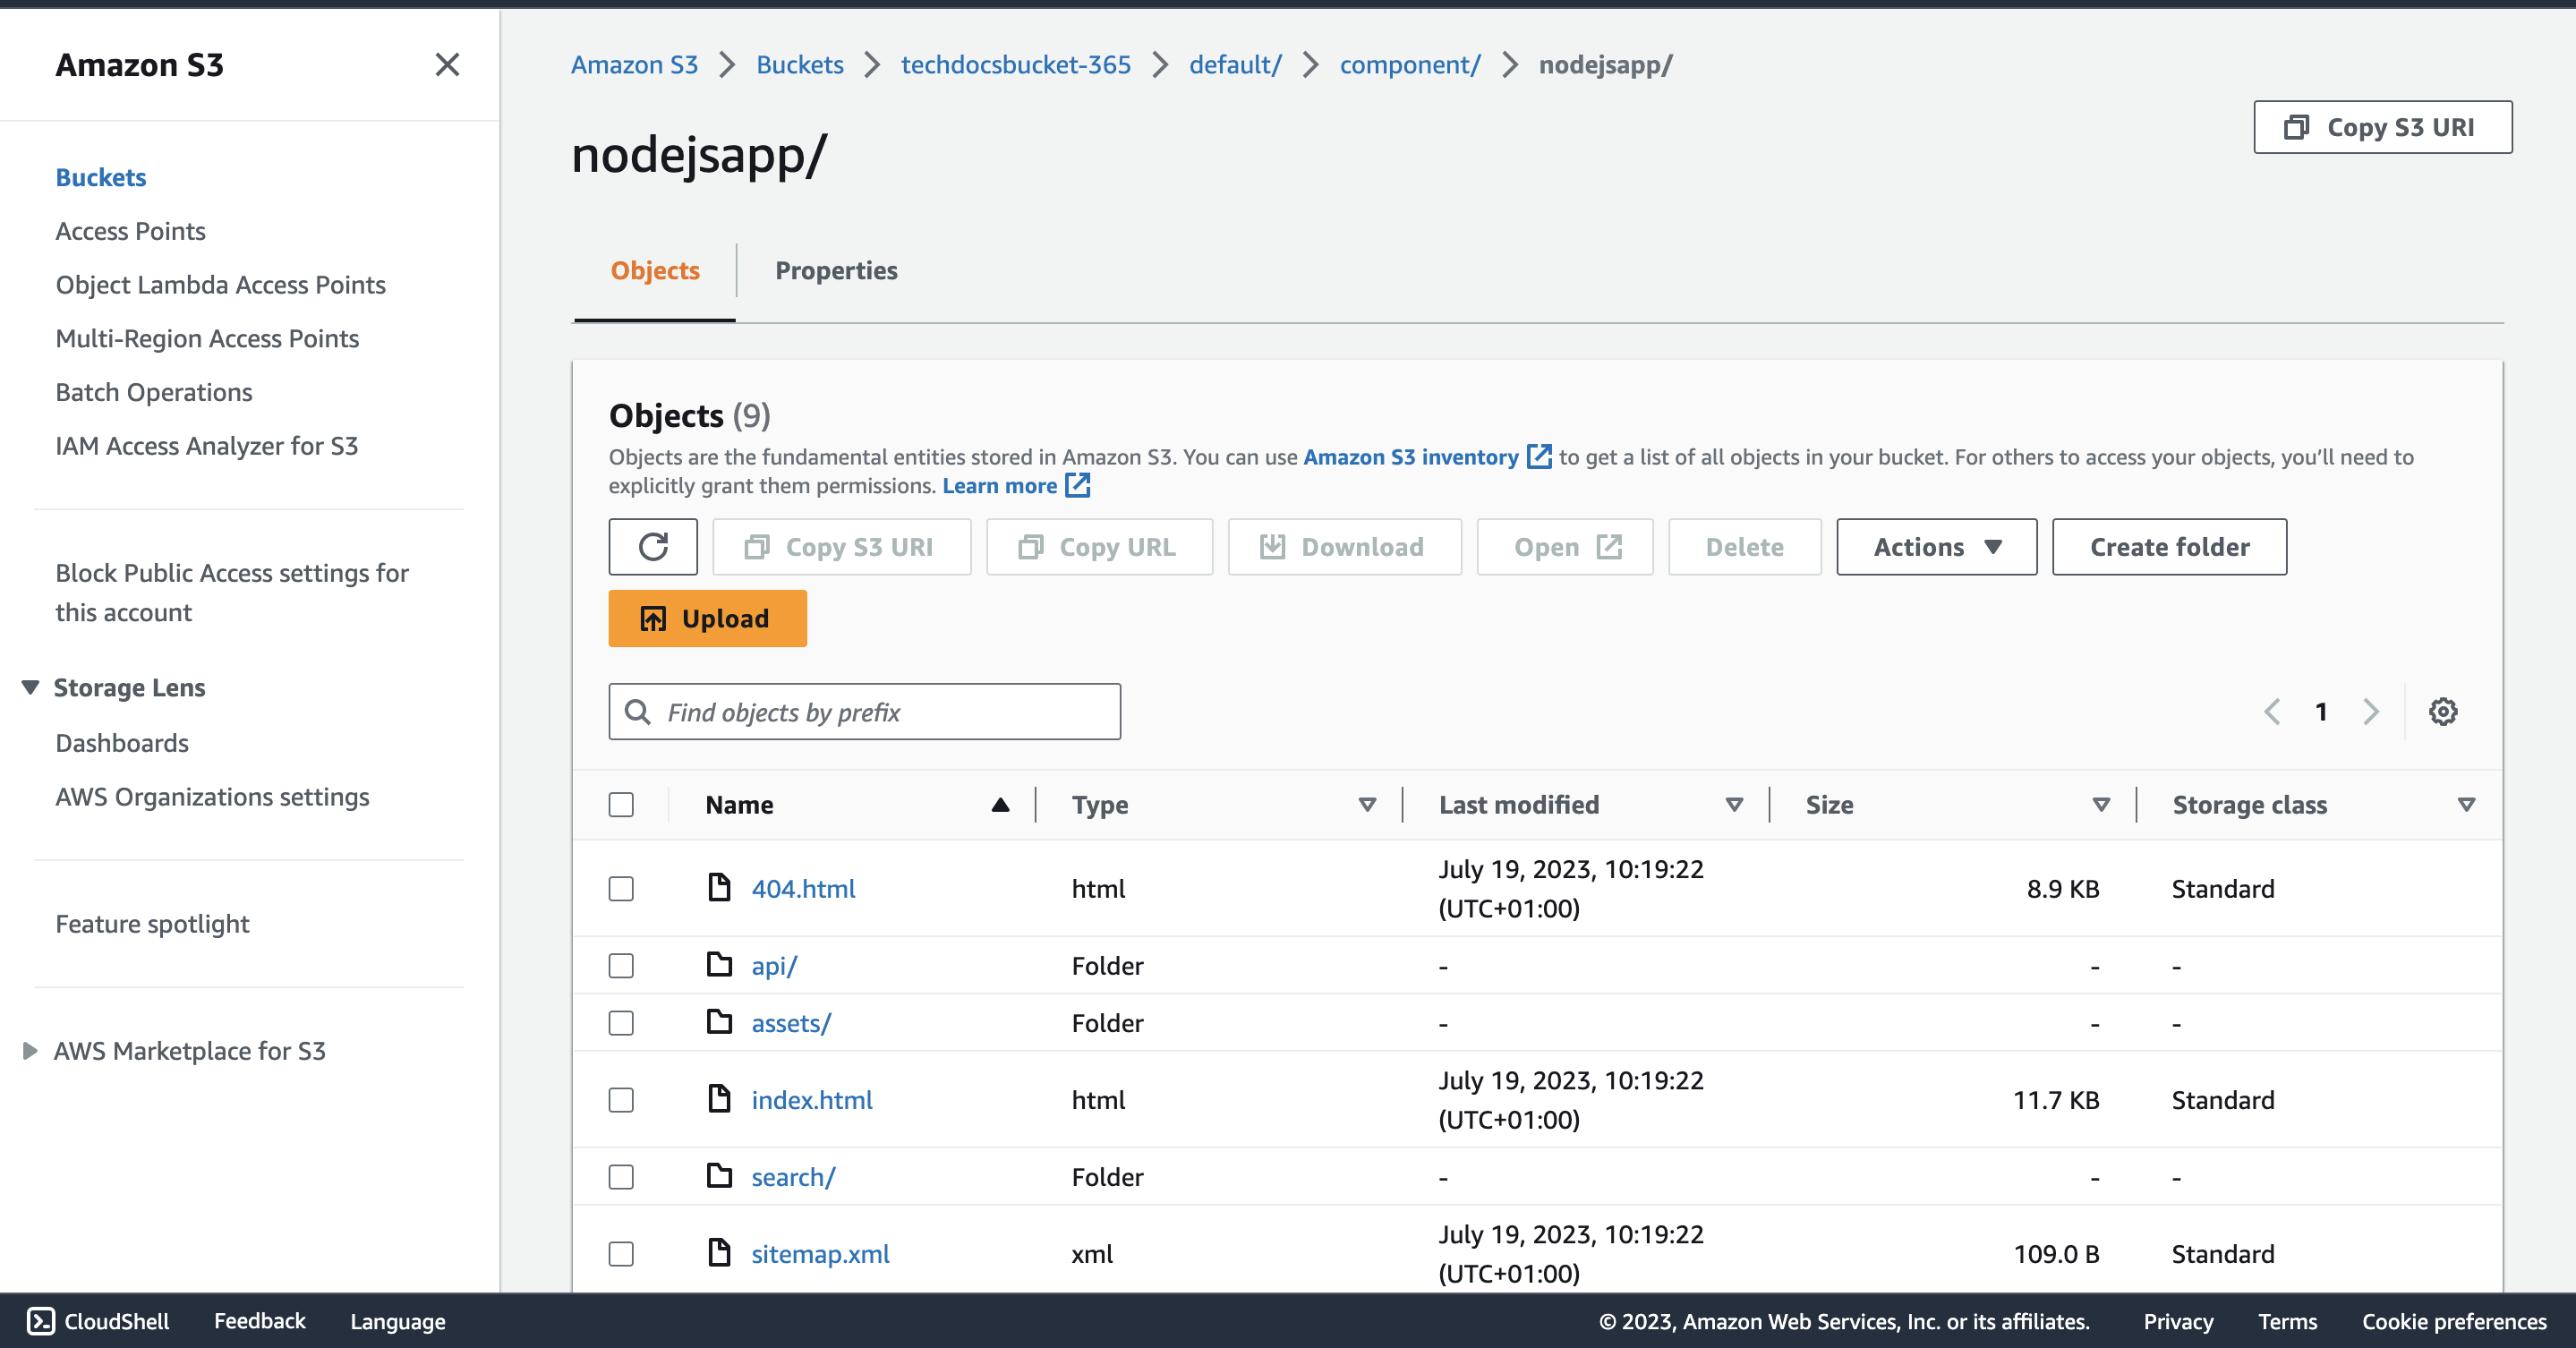Sort by Type column arrow
This screenshot has height=1348, width=2576.
(1367, 805)
